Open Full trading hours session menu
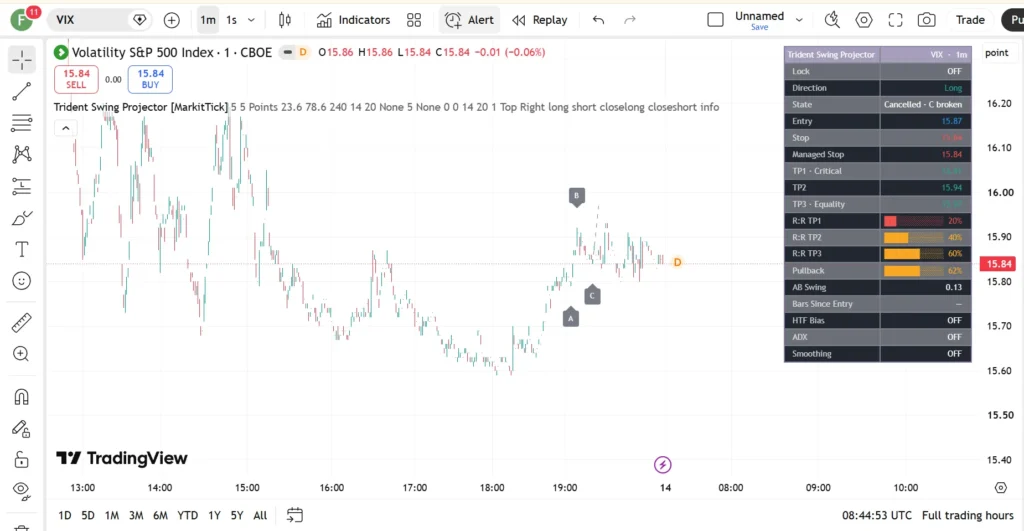Viewport: 1024px width, 531px height. (x=967, y=515)
